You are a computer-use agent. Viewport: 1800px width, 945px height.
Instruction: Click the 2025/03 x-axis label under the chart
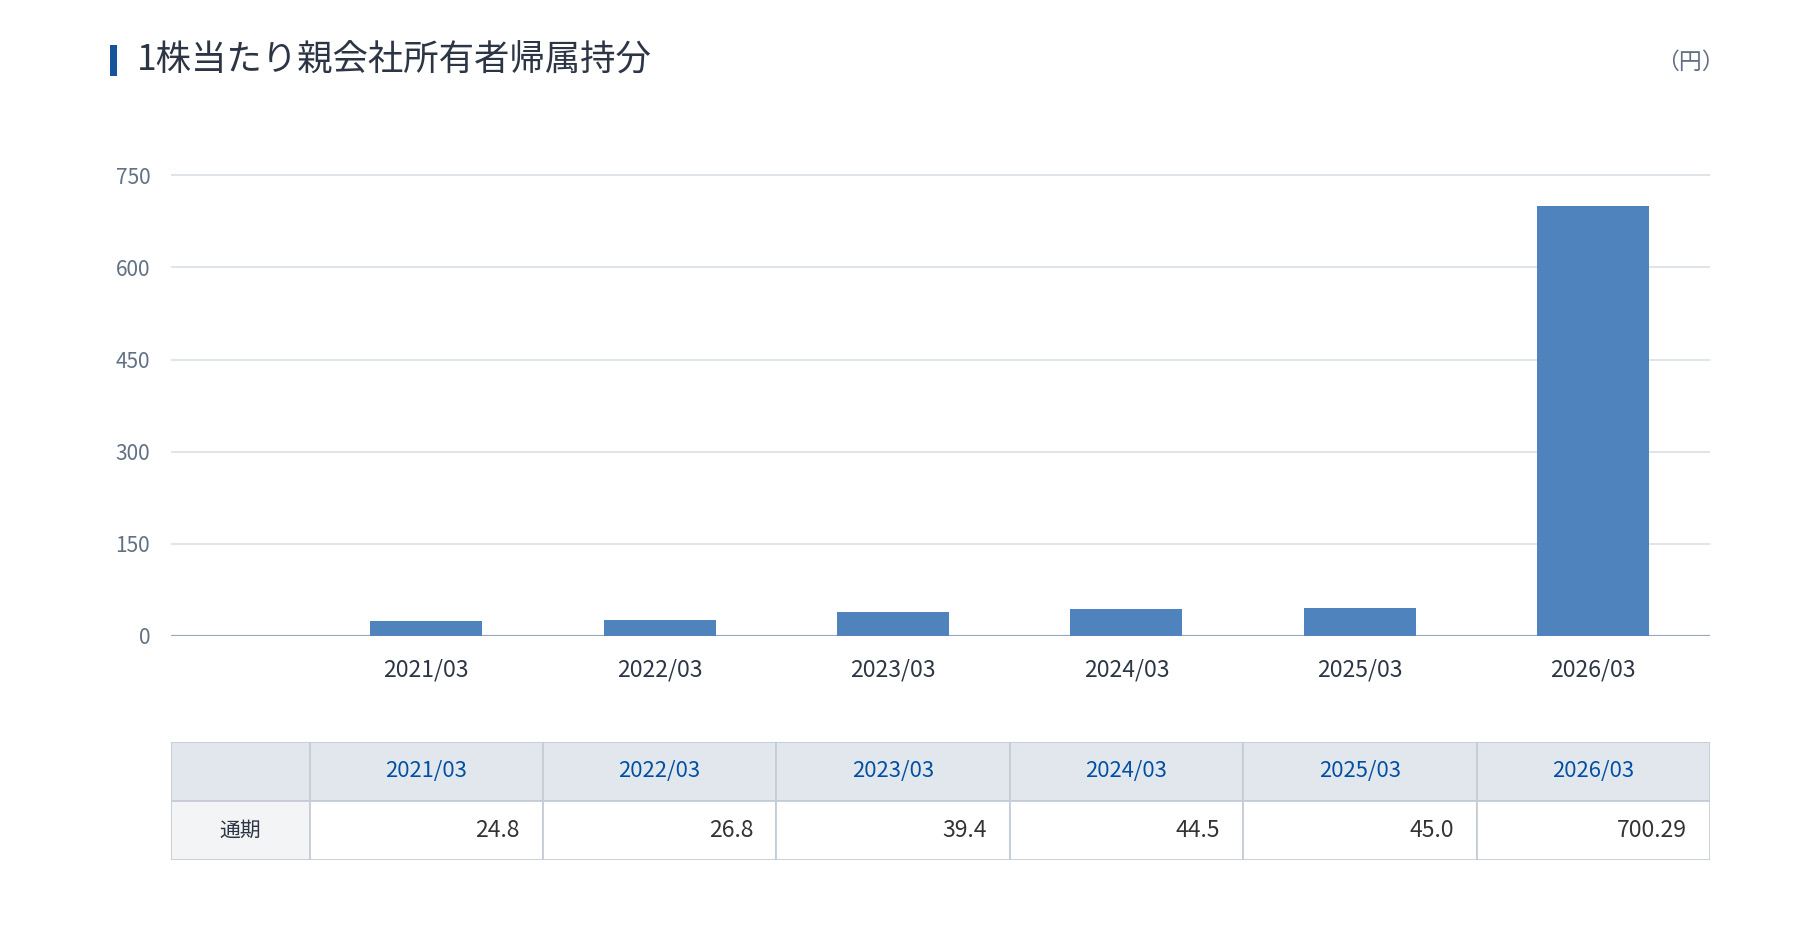point(1360,669)
